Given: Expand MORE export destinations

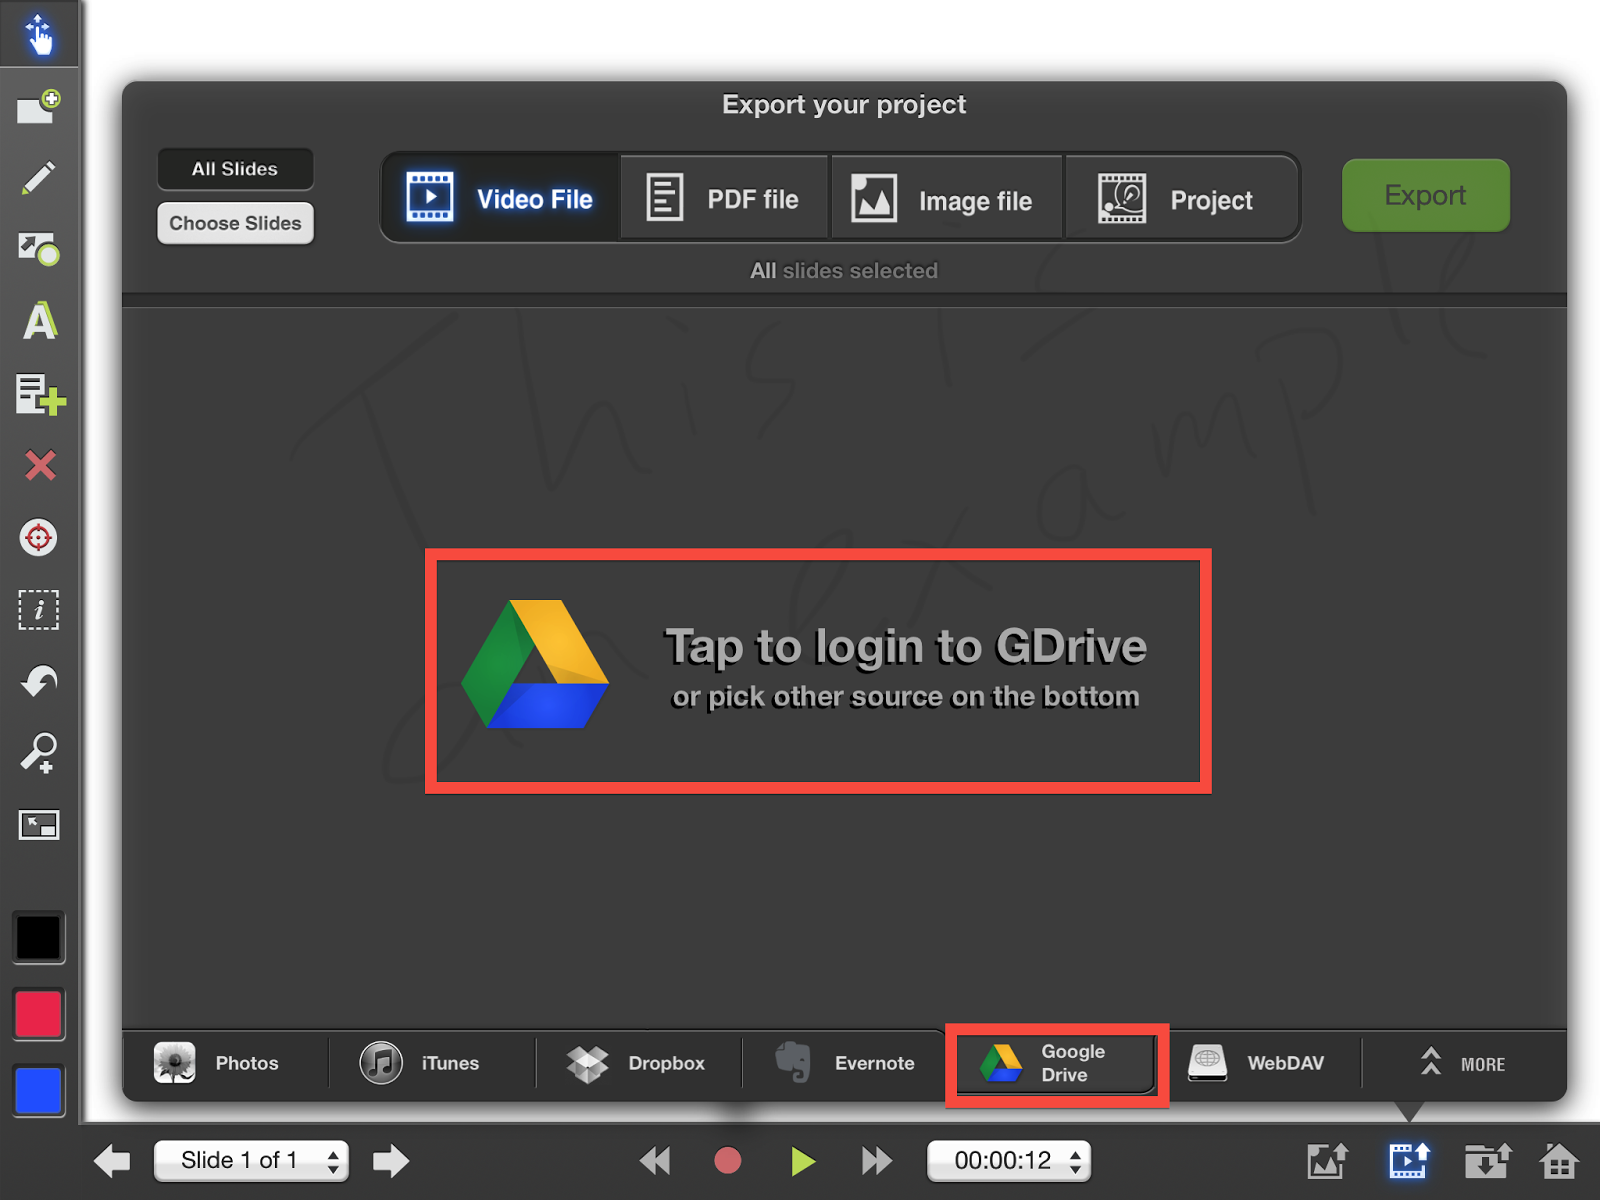Looking at the screenshot, I should coord(1464,1063).
